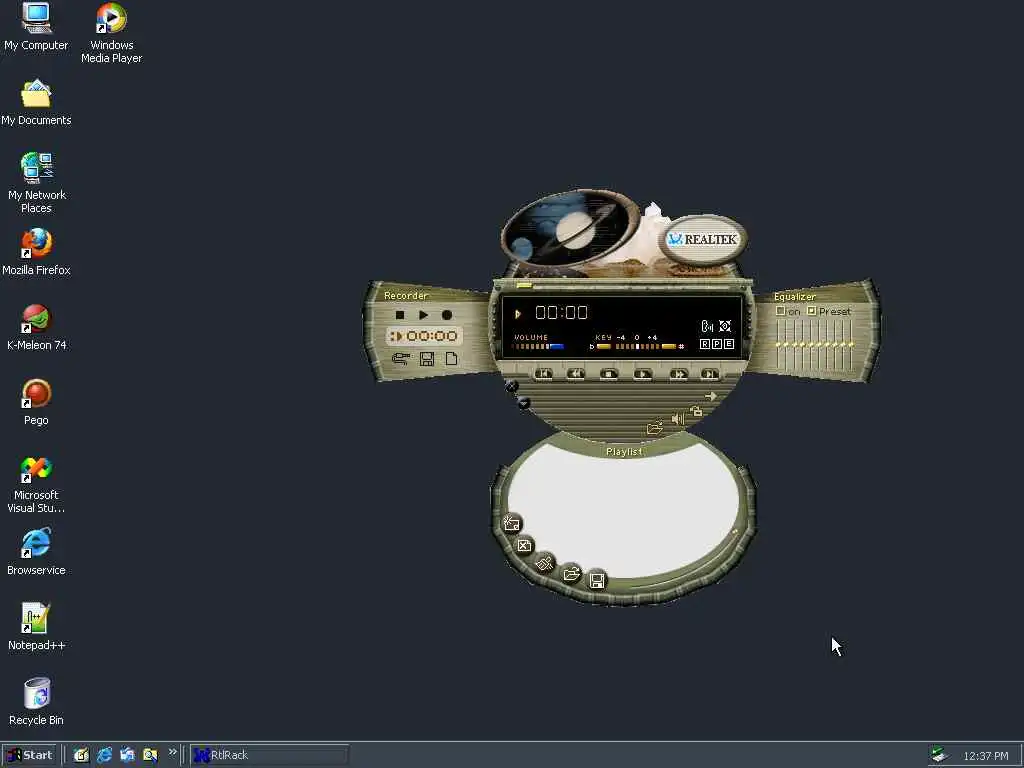Select the Pego desktop shortcut
The width and height of the screenshot is (1024, 768).
tap(36, 402)
